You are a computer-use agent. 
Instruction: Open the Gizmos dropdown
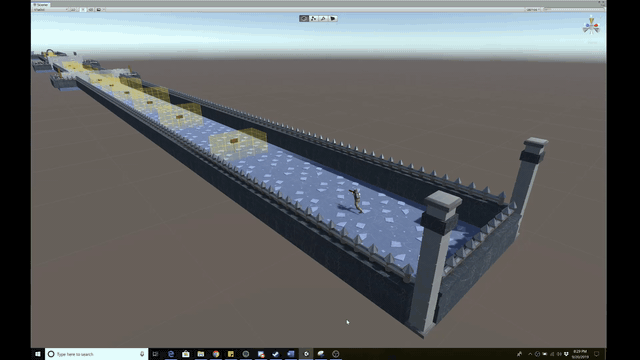click(x=533, y=9)
